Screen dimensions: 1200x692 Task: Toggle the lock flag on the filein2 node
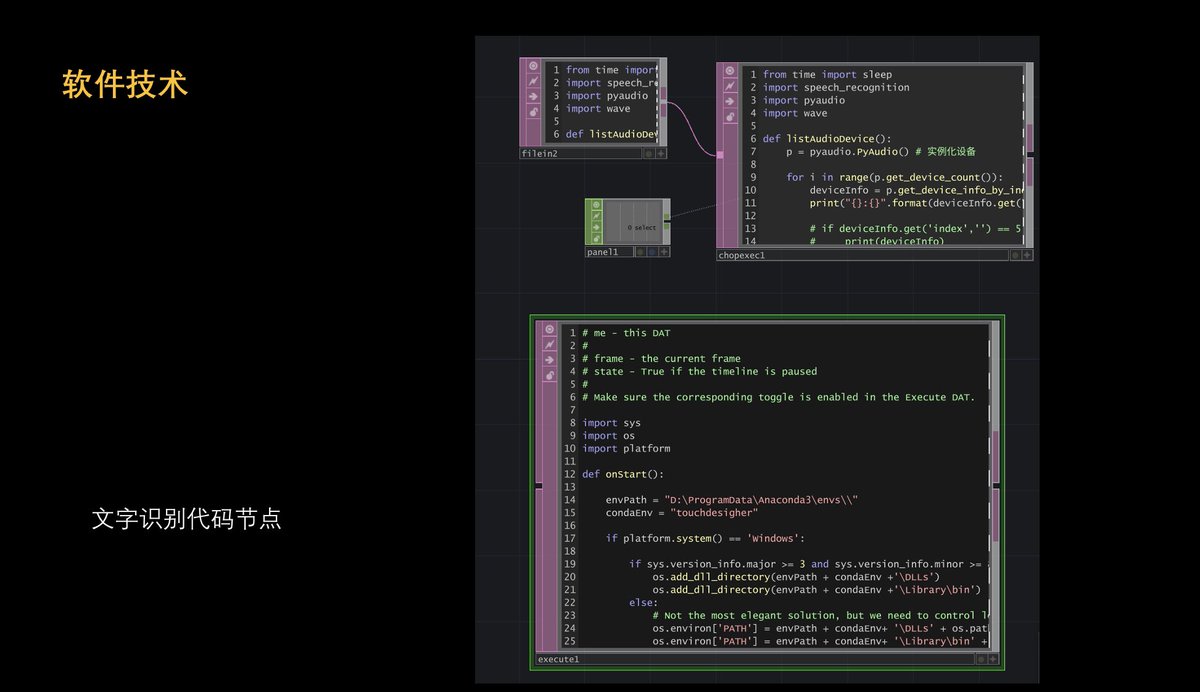click(533, 112)
